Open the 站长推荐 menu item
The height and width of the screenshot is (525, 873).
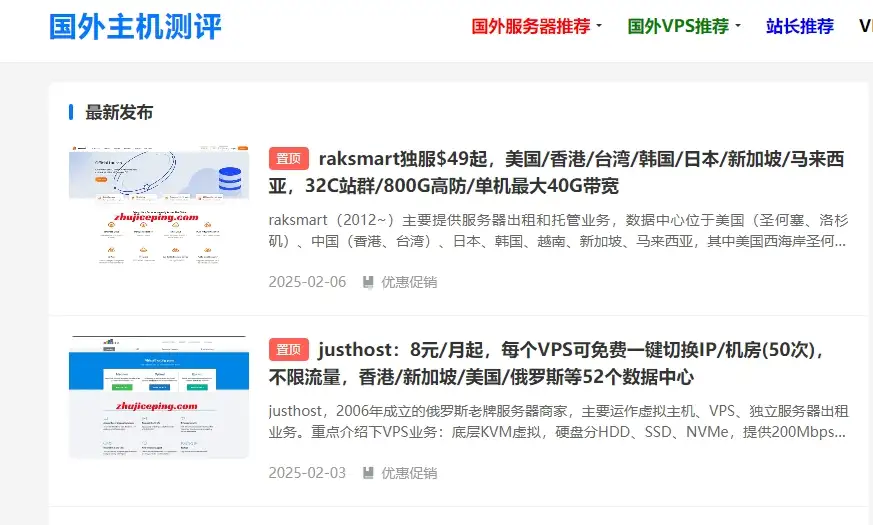click(x=800, y=26)
